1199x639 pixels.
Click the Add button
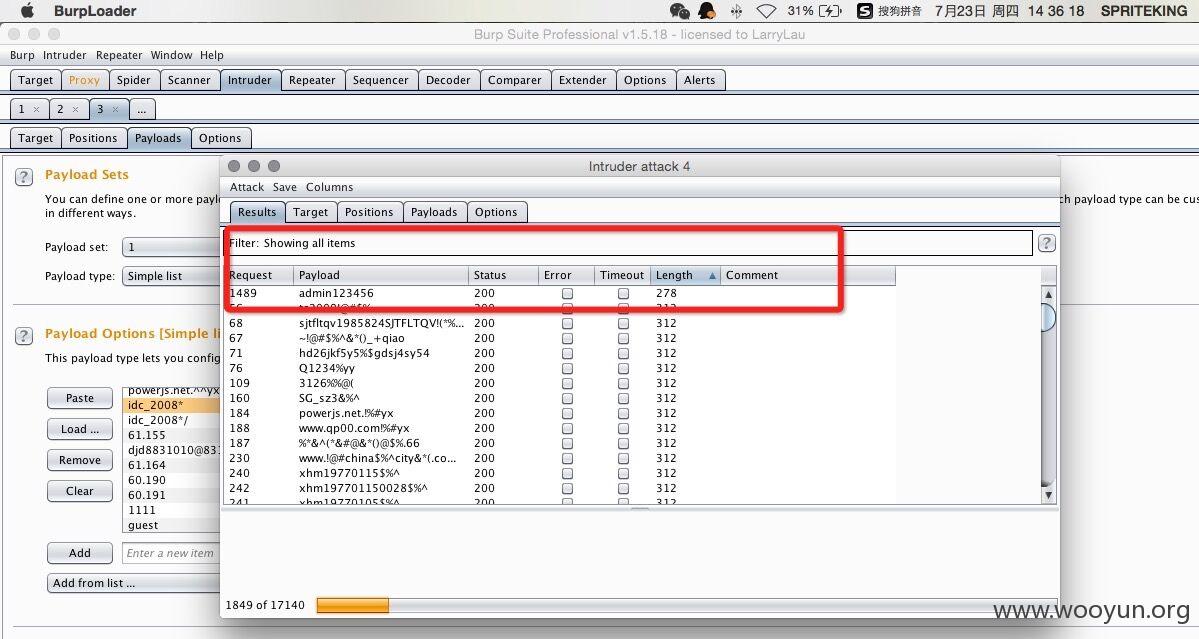(x=80, y=553)
